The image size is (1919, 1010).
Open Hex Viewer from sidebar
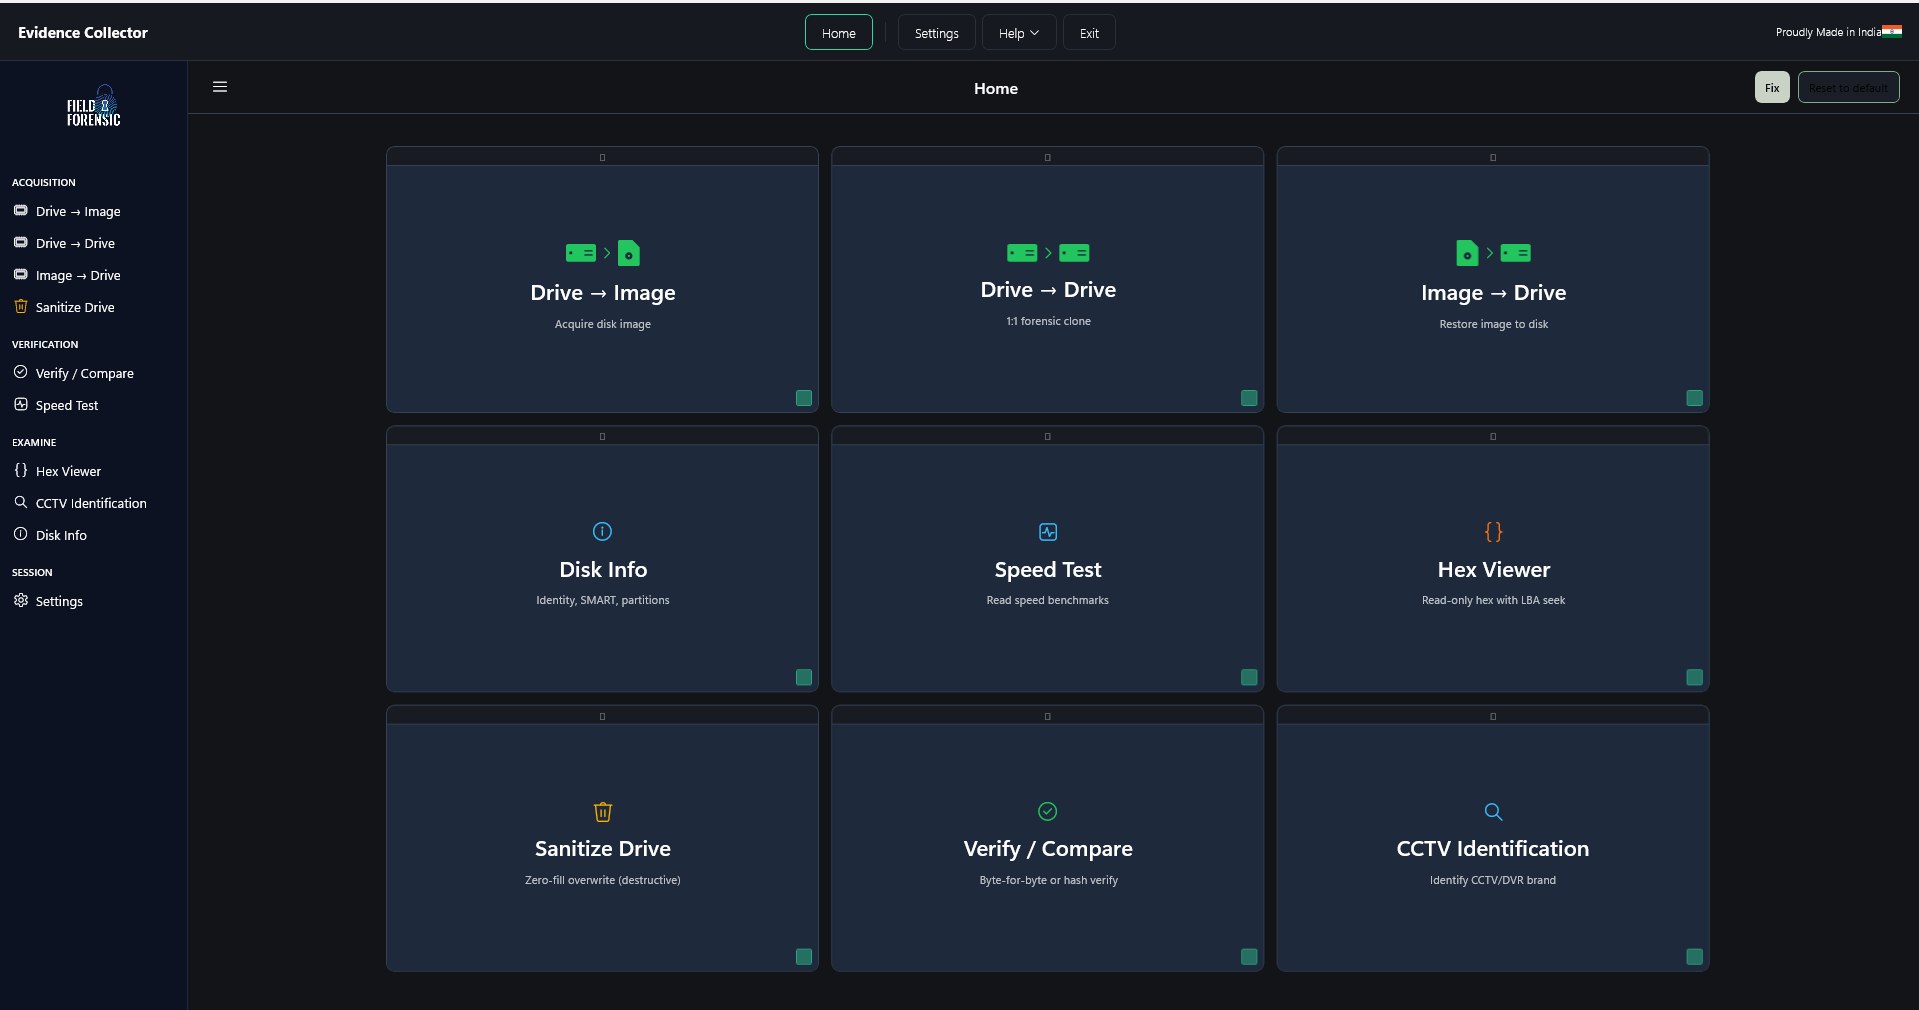tap(68, 471)
